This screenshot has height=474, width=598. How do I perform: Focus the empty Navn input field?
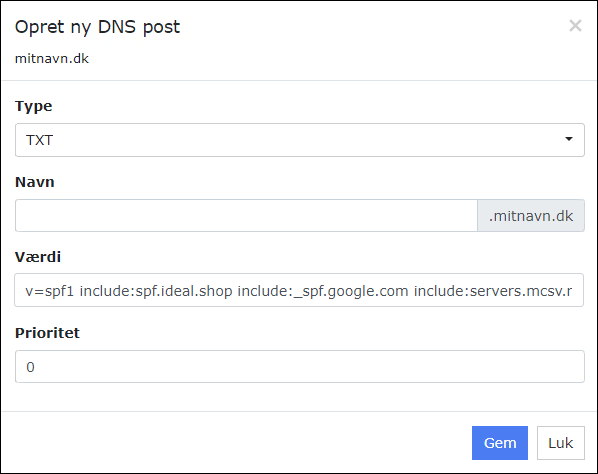pyautogui.click(x=246, y=215)
